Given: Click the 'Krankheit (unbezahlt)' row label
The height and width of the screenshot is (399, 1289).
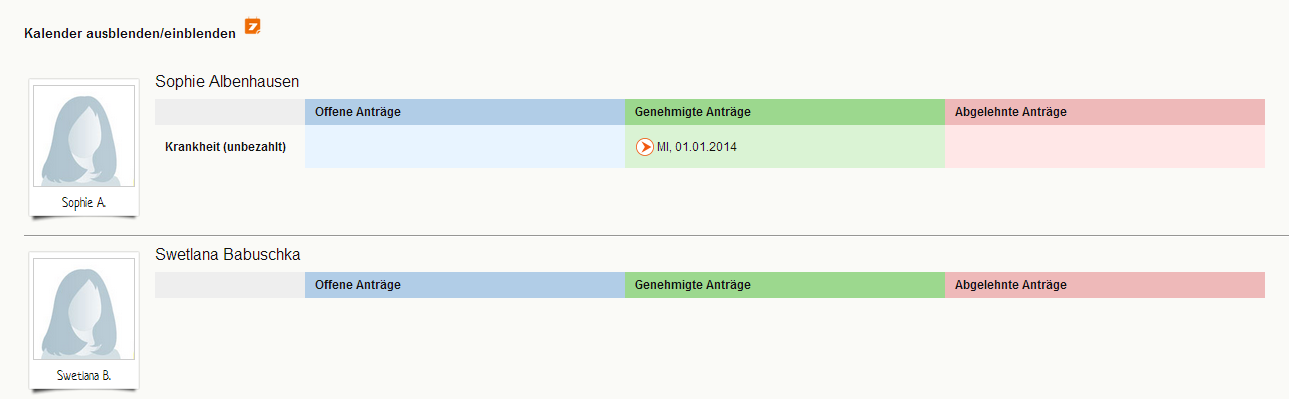Looking at the screenshot, I should click(226, 147).
